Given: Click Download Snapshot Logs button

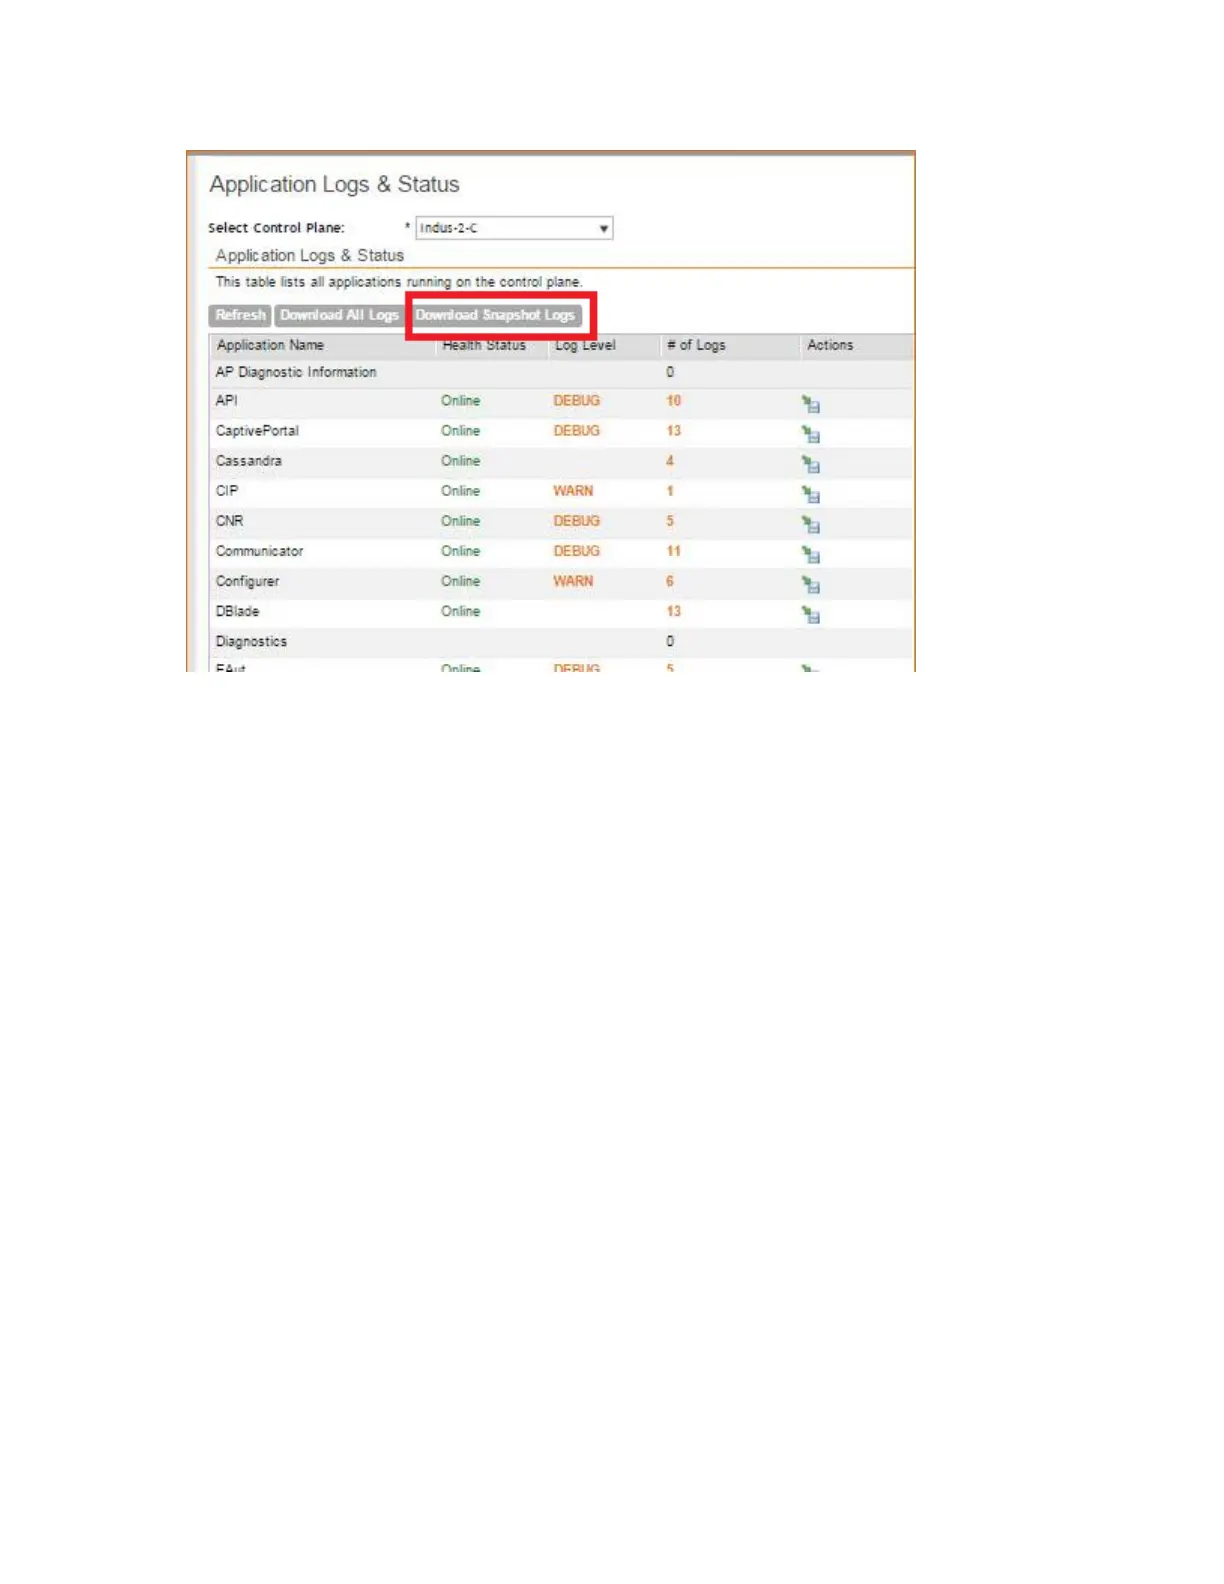Looking at the screenshot, I should click(496, 315).
